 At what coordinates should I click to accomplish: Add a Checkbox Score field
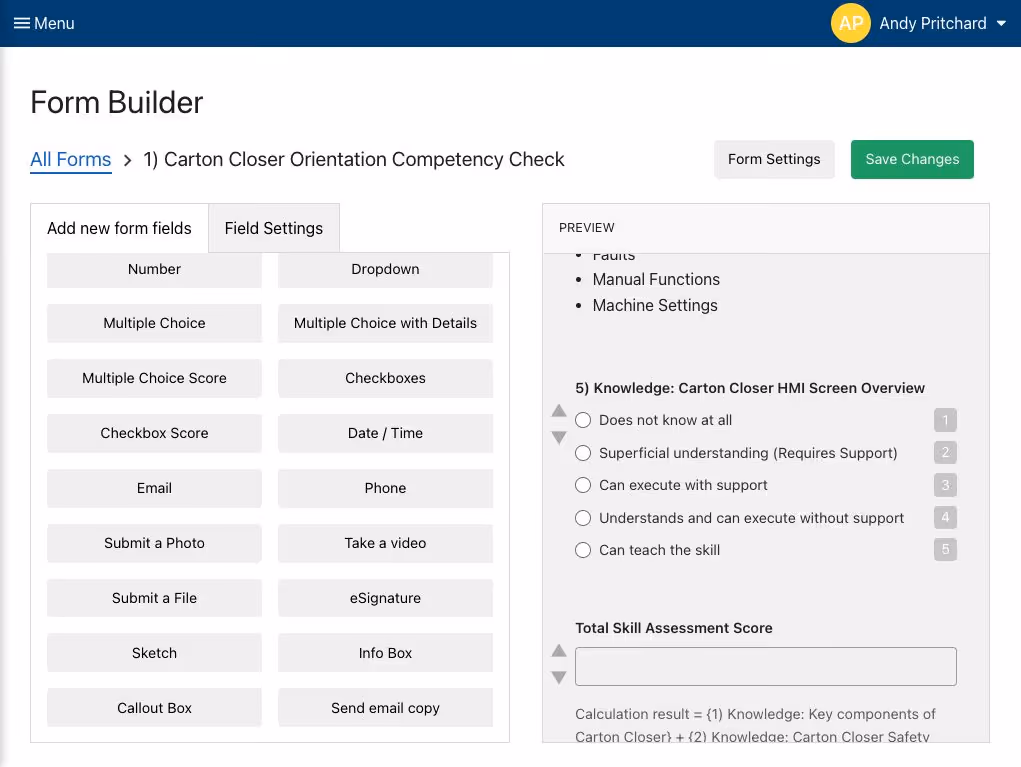(x=154, y=433)
